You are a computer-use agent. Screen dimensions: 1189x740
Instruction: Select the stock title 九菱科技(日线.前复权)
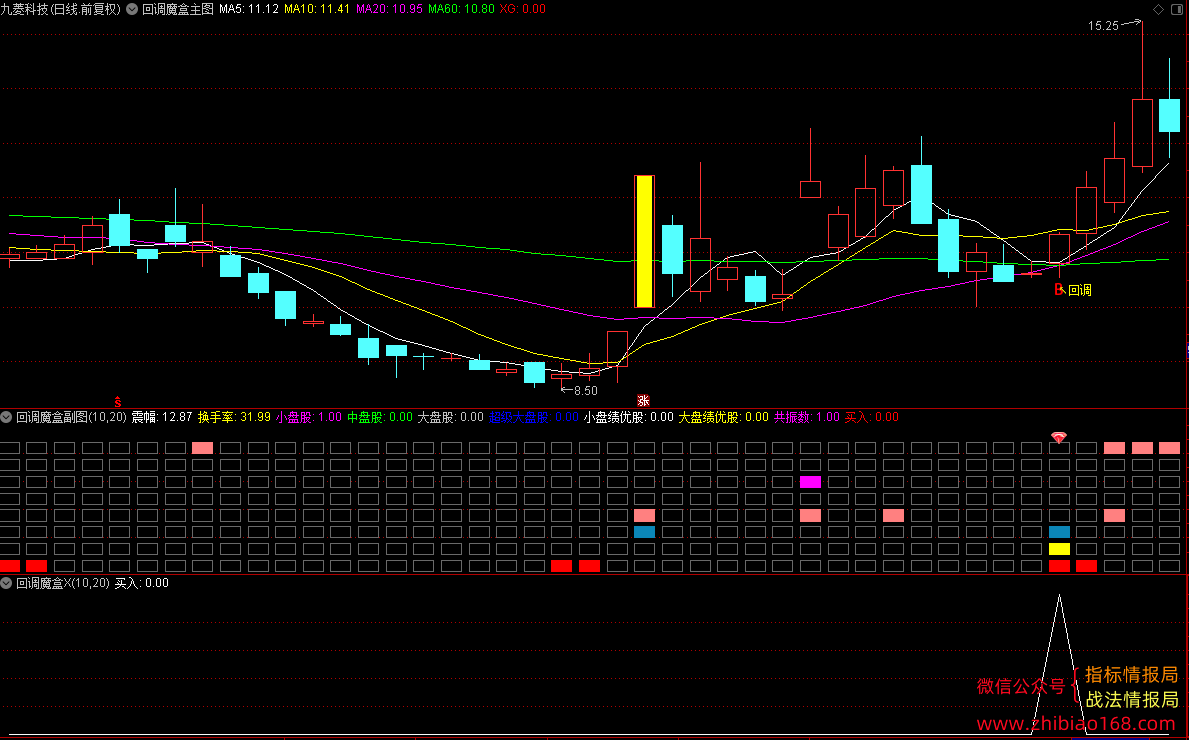pos(61,9)
